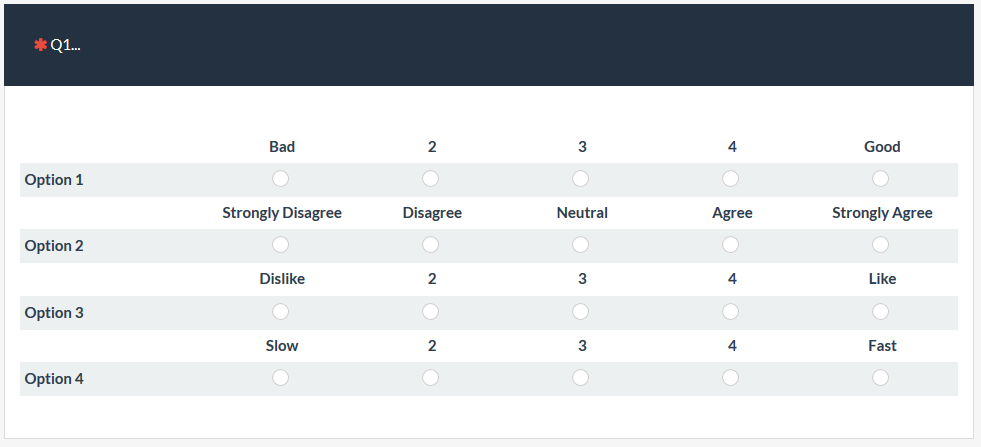Choose Strongly Disagree for Option 2
The width and height of the screenshot is (981, 447).
click(x=281, y=245)
